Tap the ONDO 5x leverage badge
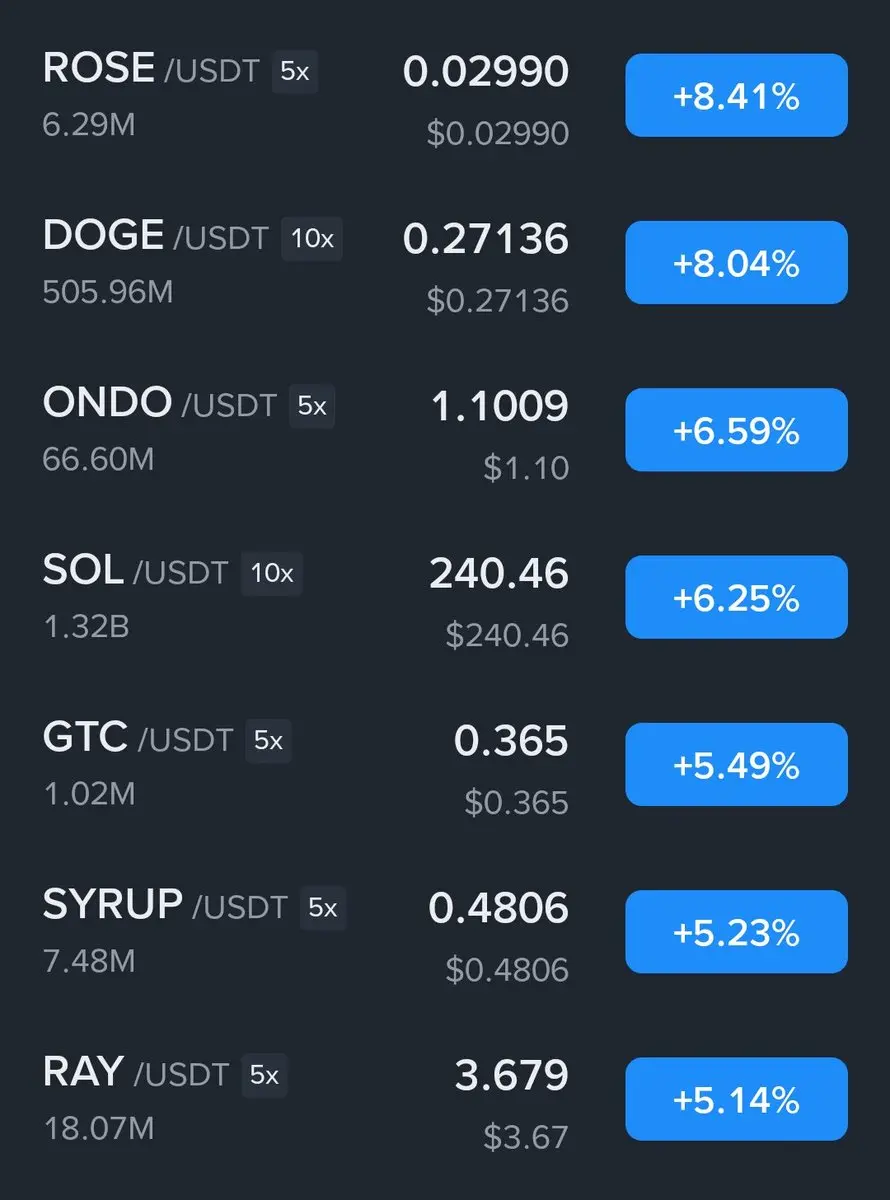This screenshot has width=890, height=1200. (x=312, y=406)
